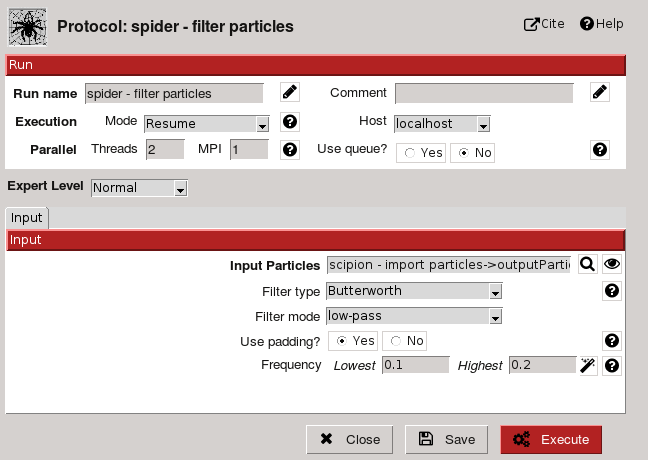Open the Filter type Butterworth dropdown
The height and width of the screenshot is (460, 648).
pyautogui.click(x=414, y=291)
